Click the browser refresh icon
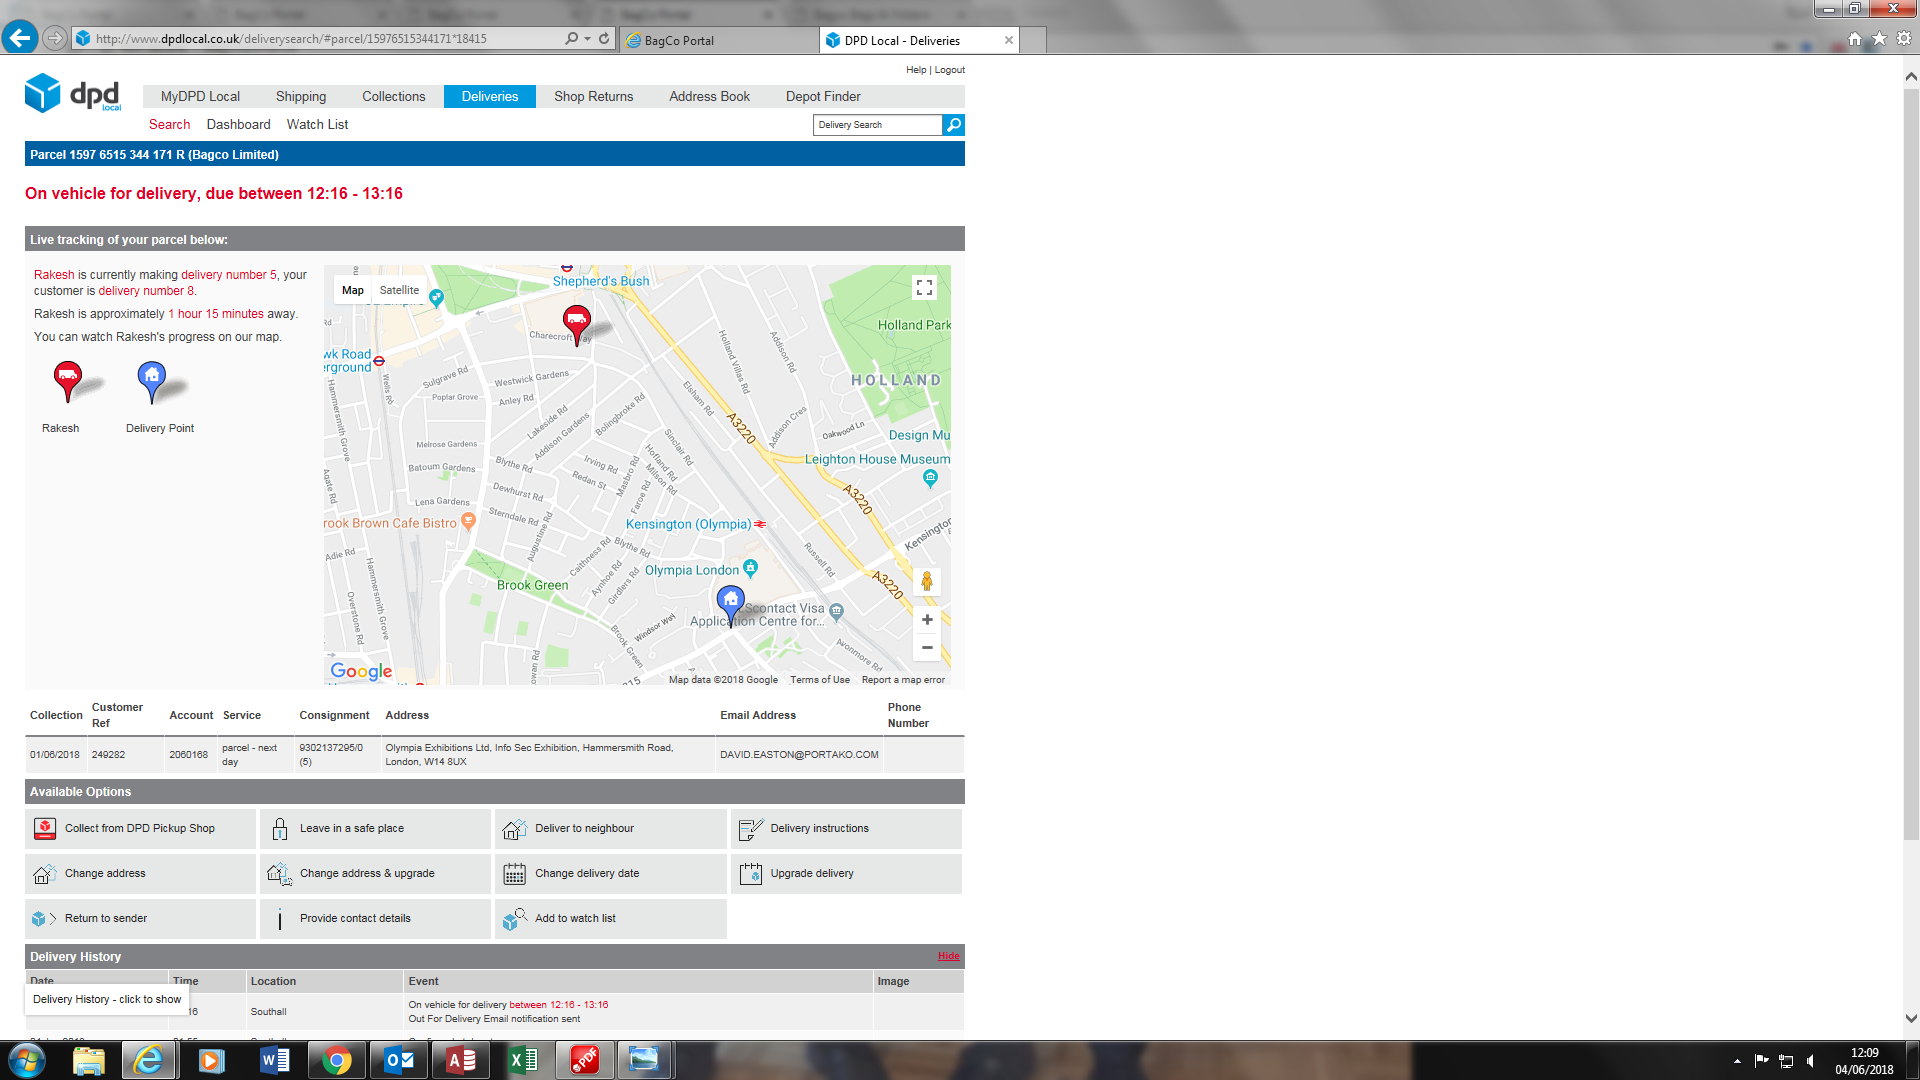Viewport: 1920px width, 1080px height. (x=604, y=39)
